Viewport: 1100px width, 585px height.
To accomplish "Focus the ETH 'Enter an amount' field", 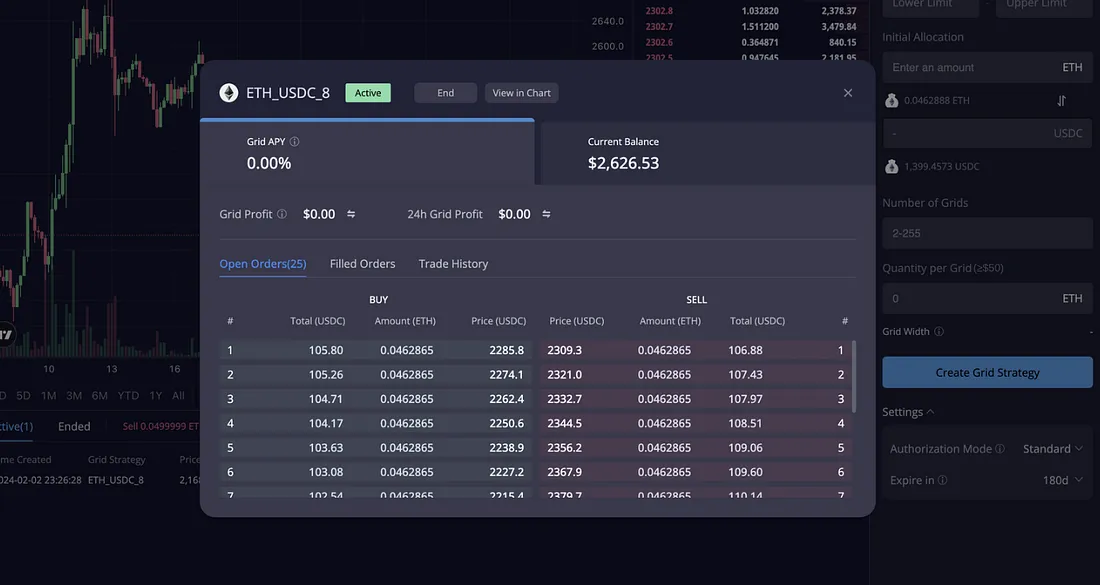I will (987, 67).
